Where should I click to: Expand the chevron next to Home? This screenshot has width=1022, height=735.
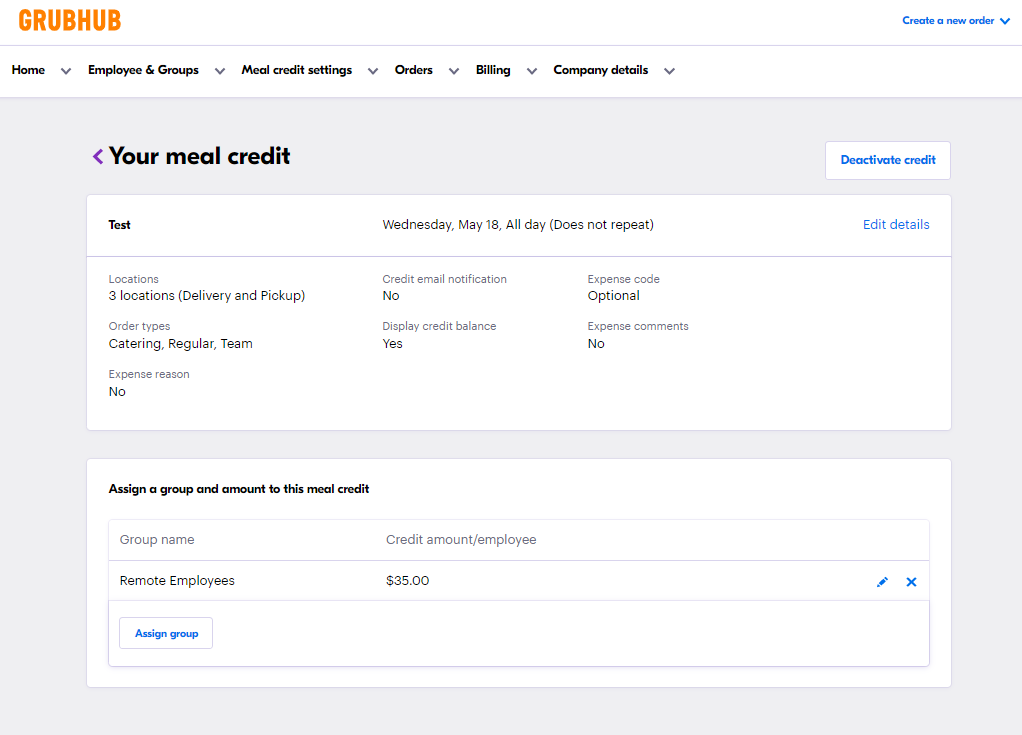point(66,71)
